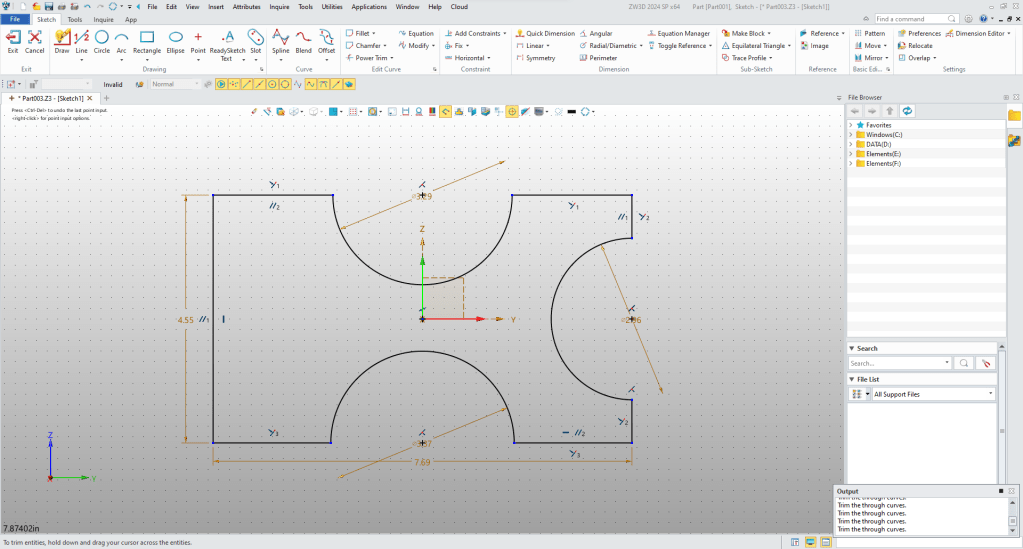Refresh the File Browser panel

[x=907, y=110]
